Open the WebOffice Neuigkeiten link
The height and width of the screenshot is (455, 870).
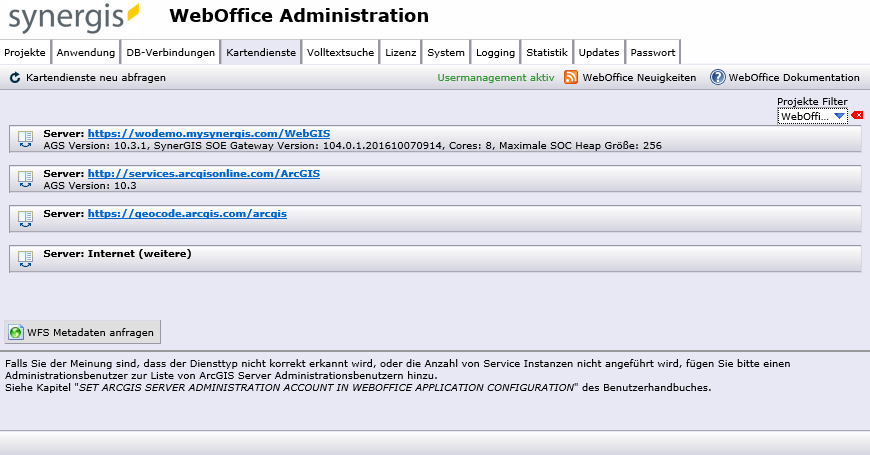coord(639,78)
